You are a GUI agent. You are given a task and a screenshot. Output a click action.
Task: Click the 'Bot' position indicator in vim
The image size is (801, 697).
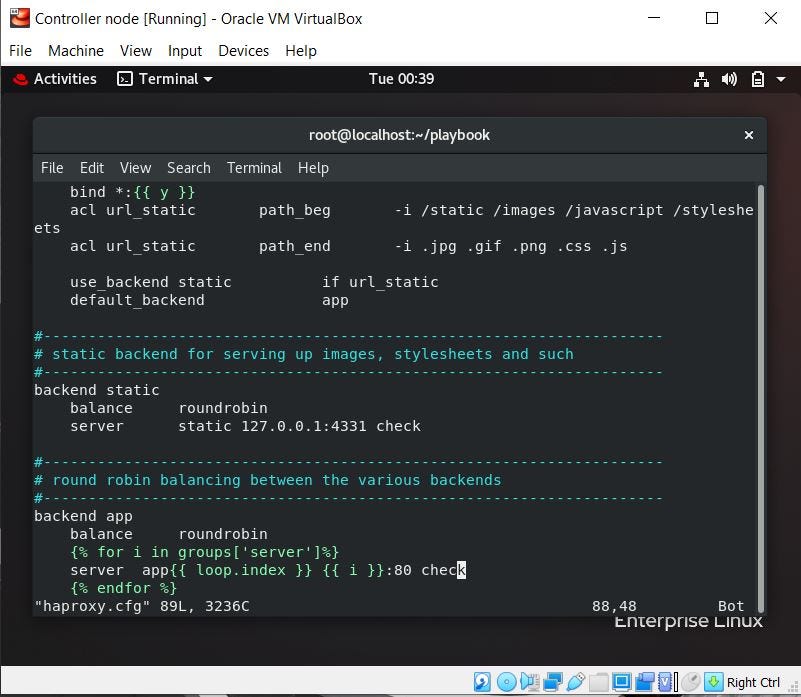pyautogui.click(x=731, y=607)
